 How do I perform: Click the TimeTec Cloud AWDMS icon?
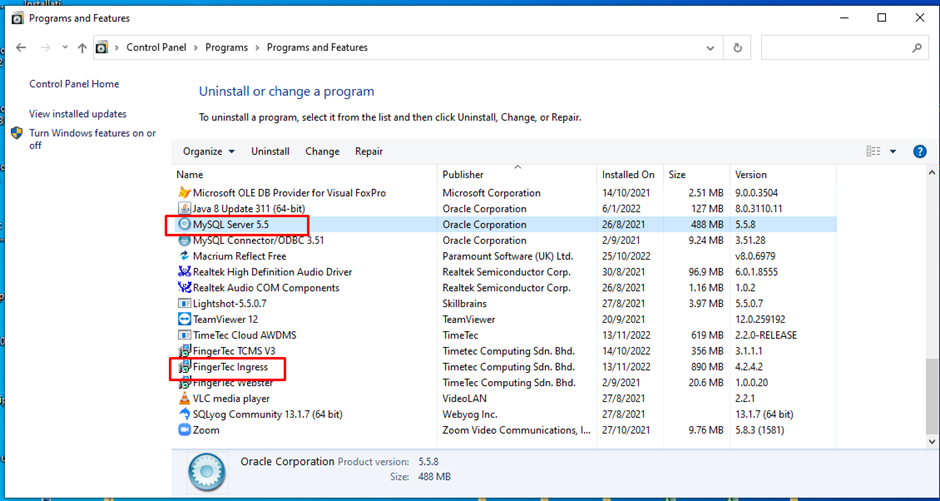184,335
